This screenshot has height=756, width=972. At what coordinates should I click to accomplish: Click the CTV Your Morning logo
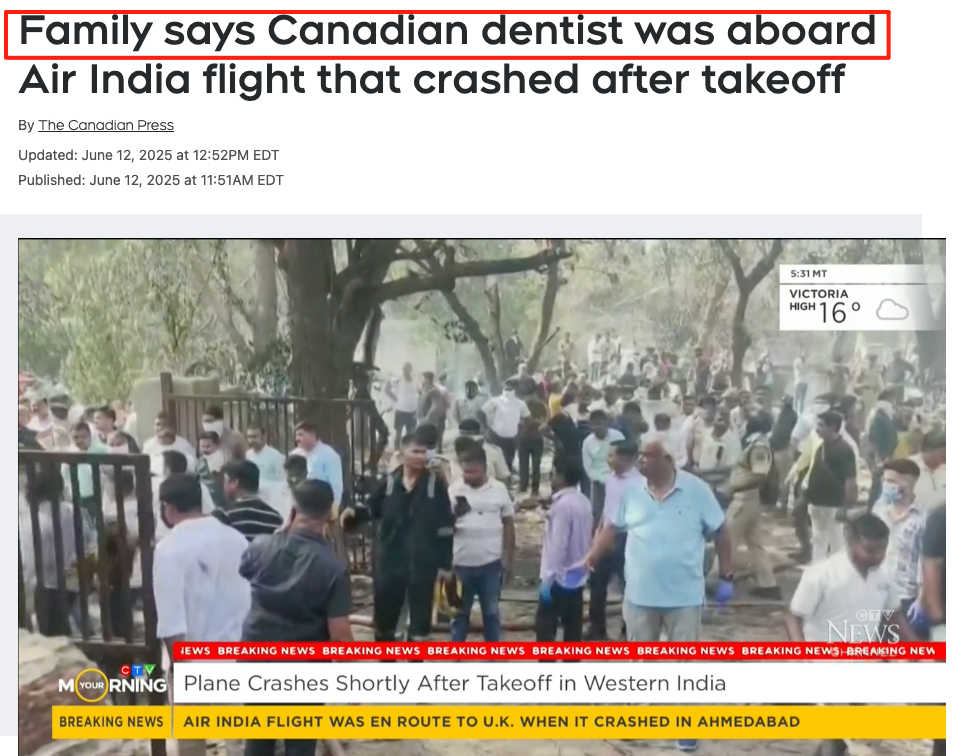[113, 683]
